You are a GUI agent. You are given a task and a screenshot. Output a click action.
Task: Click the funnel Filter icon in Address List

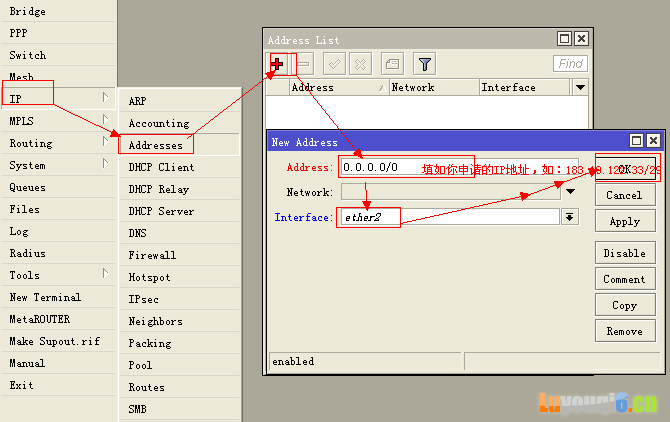[x=424, y=64]
